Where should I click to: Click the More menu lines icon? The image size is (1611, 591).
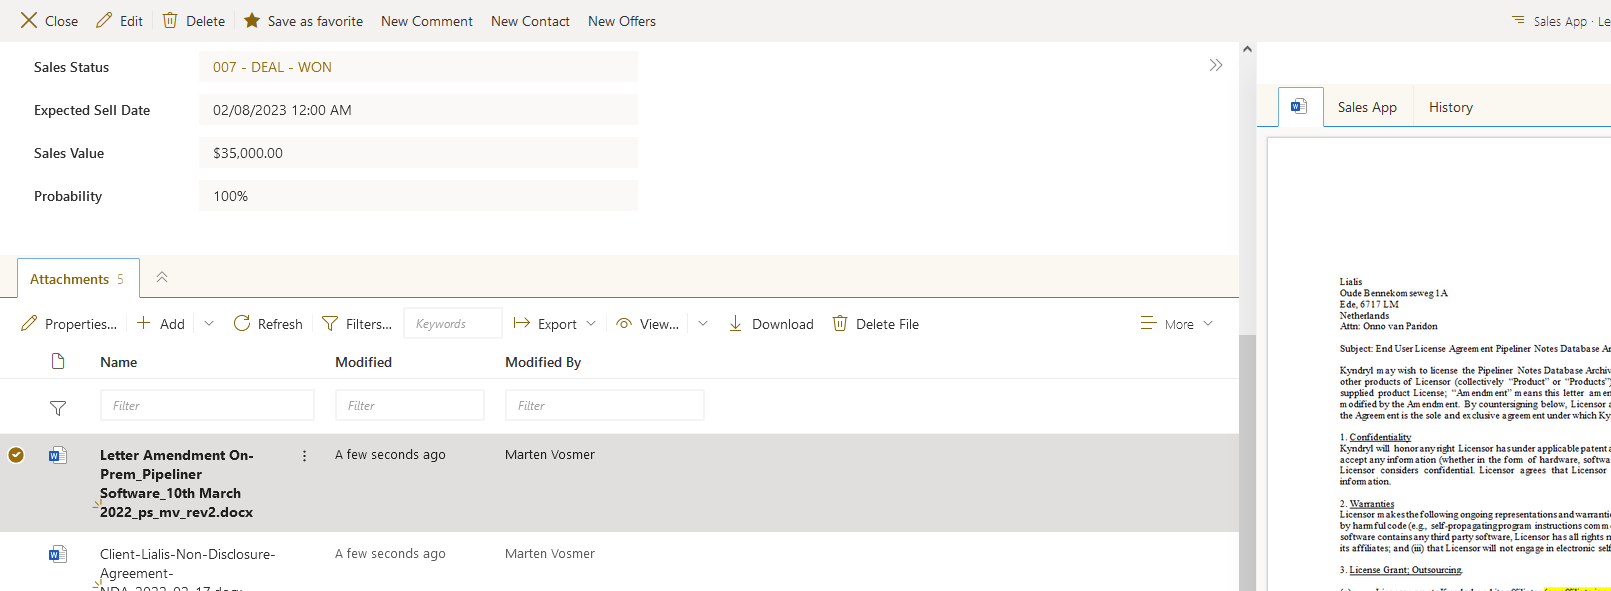(1148, 323)
